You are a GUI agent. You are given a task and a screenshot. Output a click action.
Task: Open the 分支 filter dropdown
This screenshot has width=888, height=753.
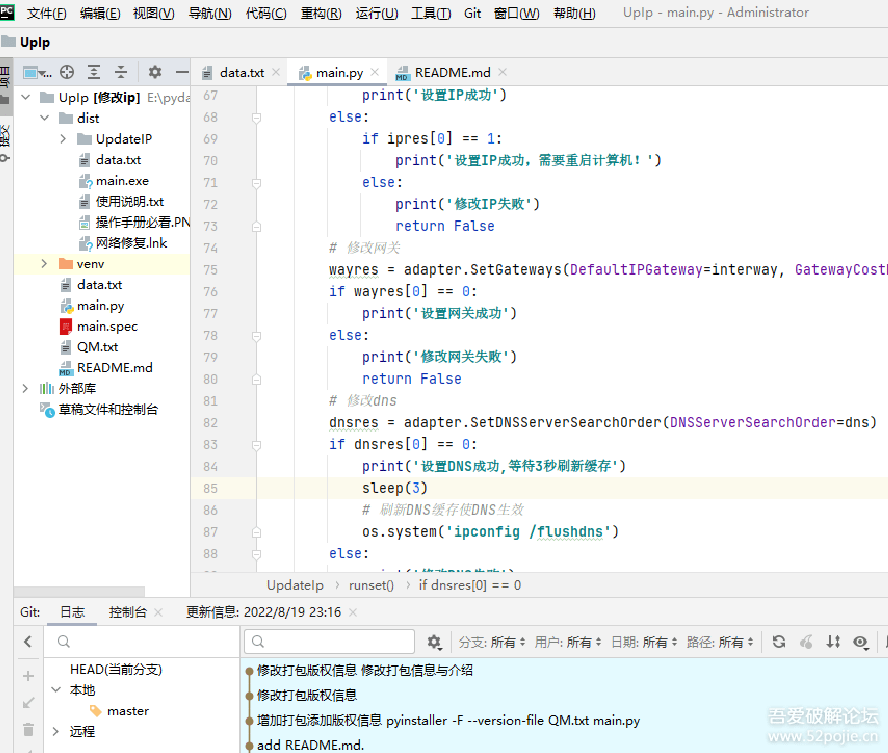tap(492, 642)
